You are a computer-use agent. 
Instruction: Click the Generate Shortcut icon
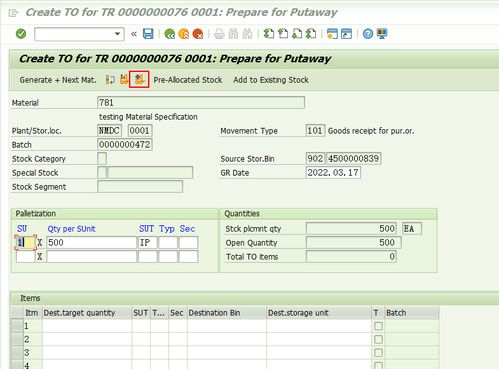pos(346,34)
